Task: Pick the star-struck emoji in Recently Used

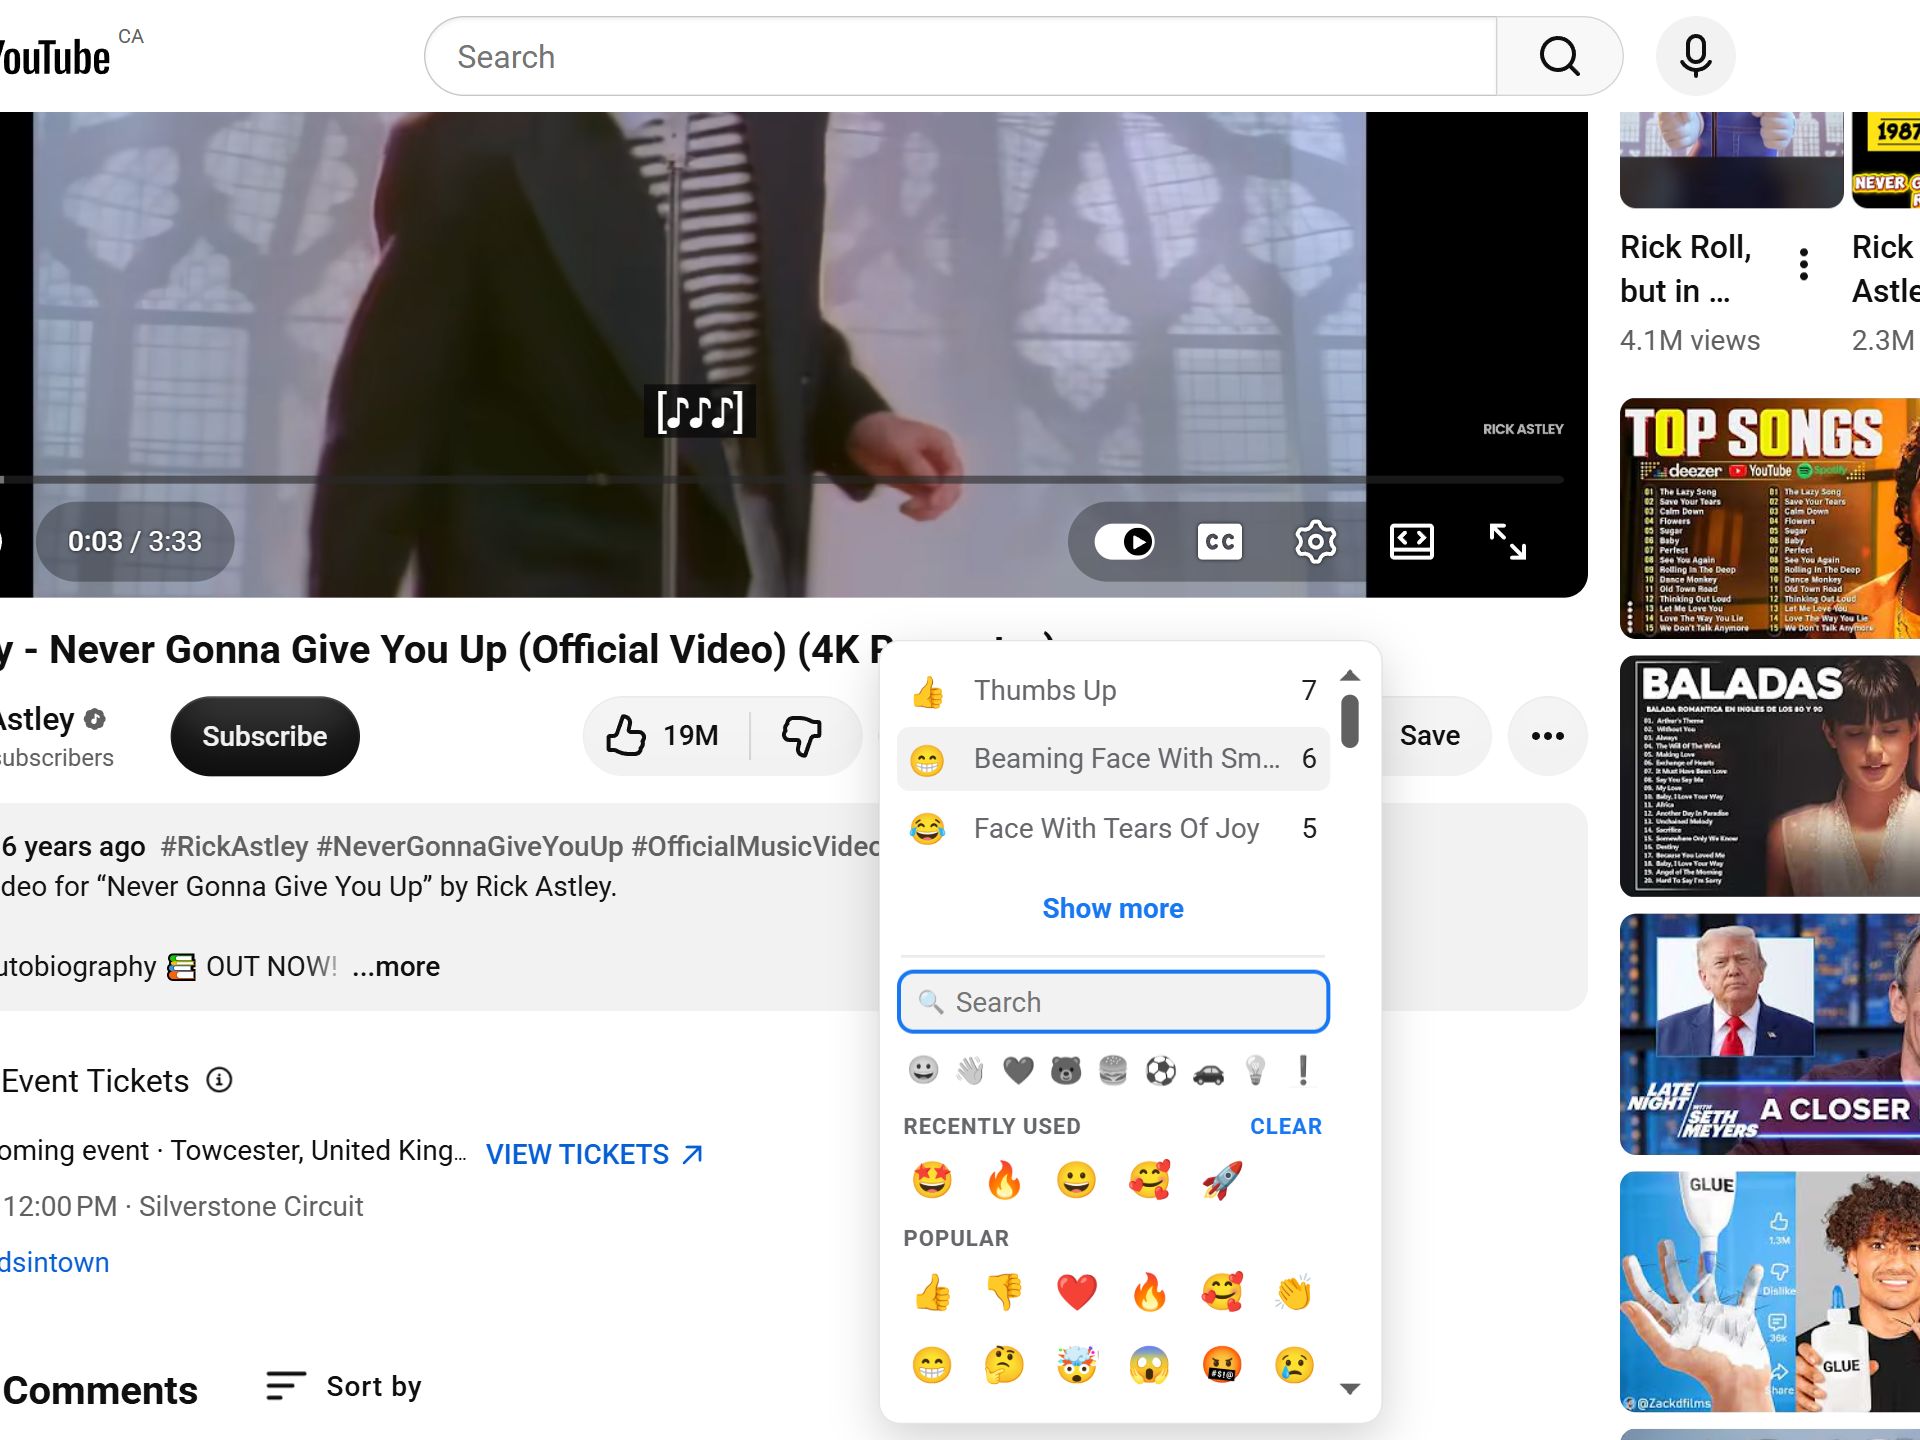Action: [x=932, y=1181]
